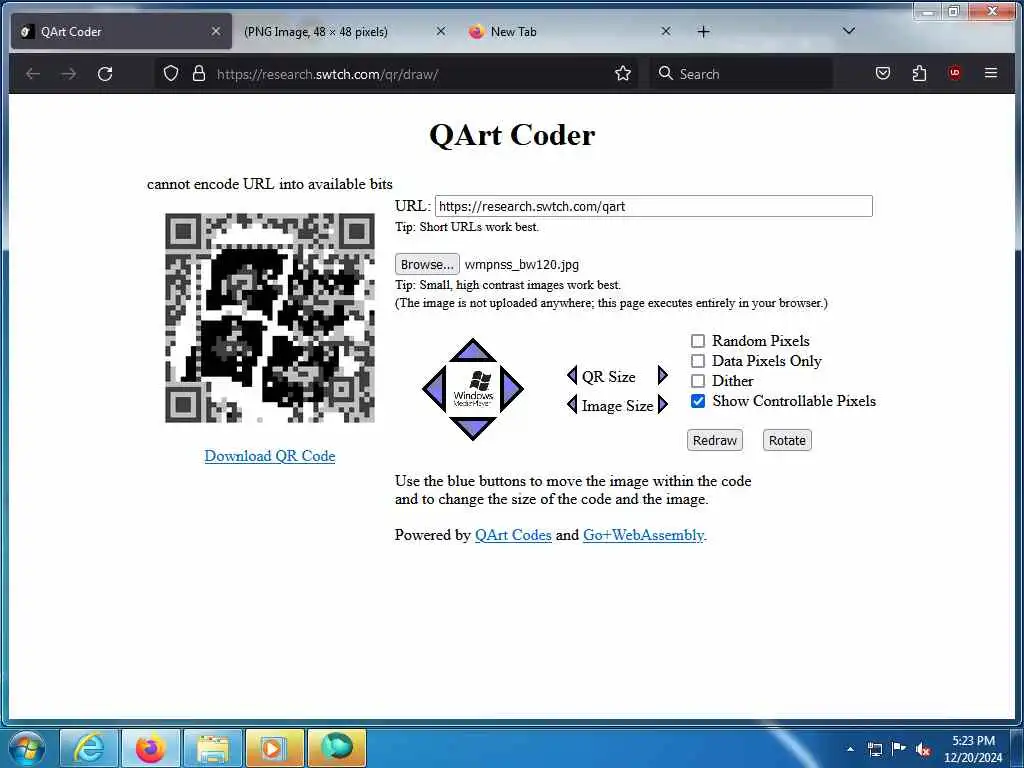Open the Go+WebAssembly link
Image resolution: width=1024 pixels, height=768 pixels.
click(x=643, y=535)
